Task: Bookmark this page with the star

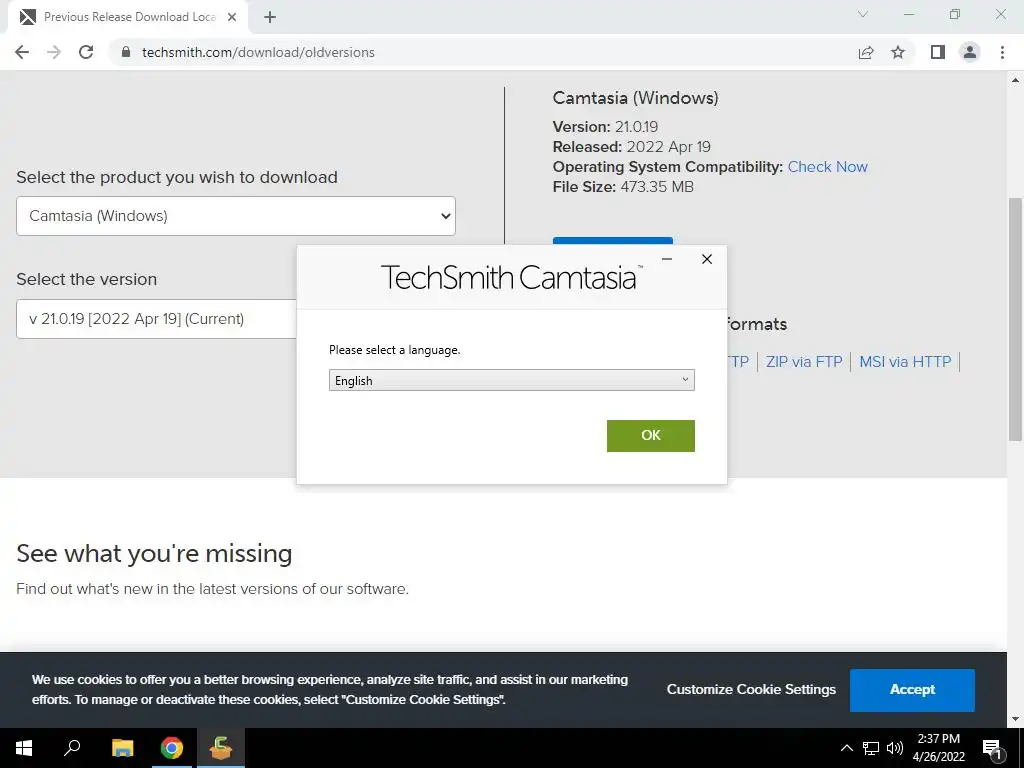Action: pos(898,52)
